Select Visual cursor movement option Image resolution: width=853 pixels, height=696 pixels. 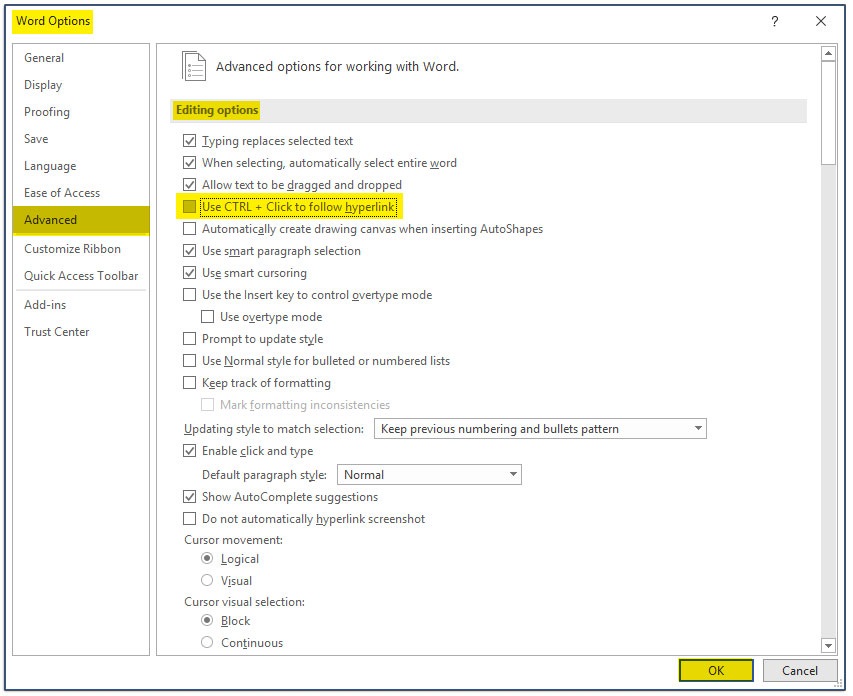[208, 581]
